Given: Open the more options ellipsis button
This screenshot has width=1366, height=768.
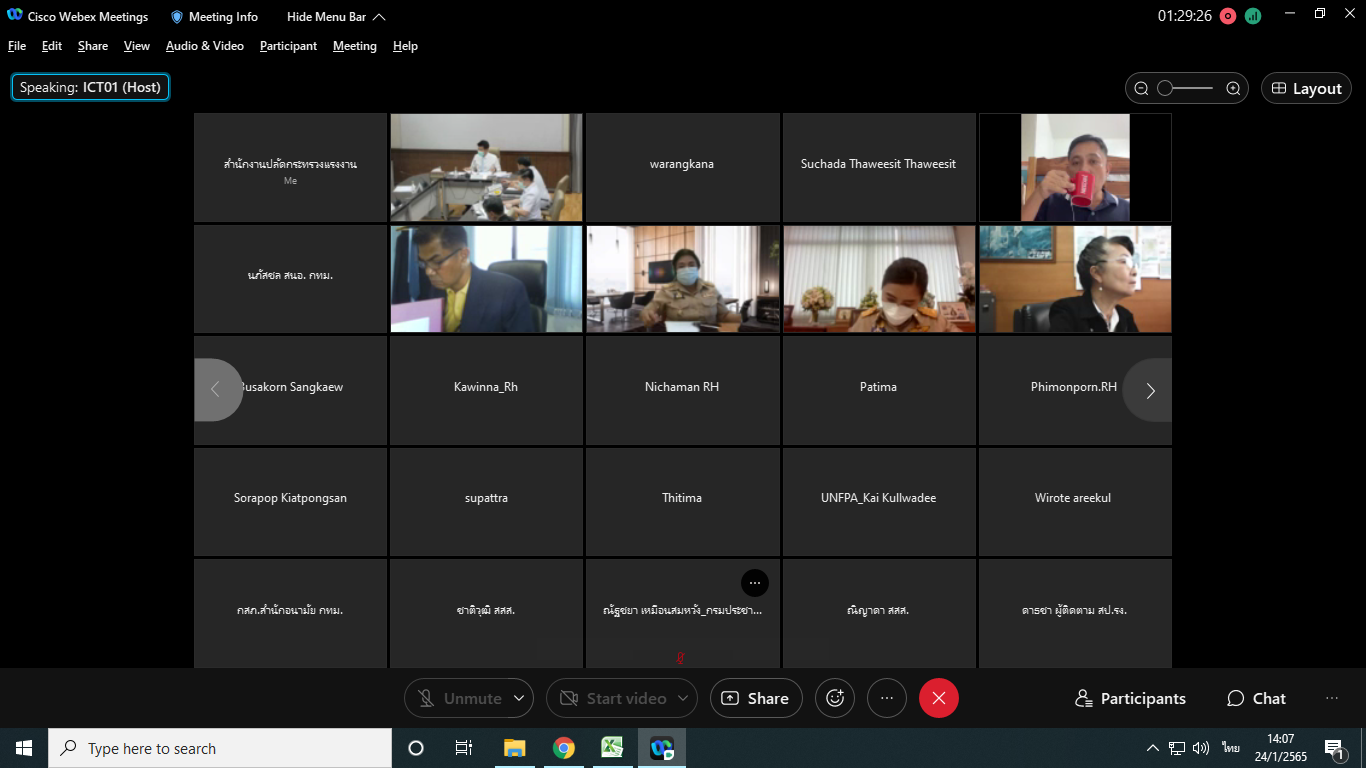Looking at the screenshot, I should point(886,698).
